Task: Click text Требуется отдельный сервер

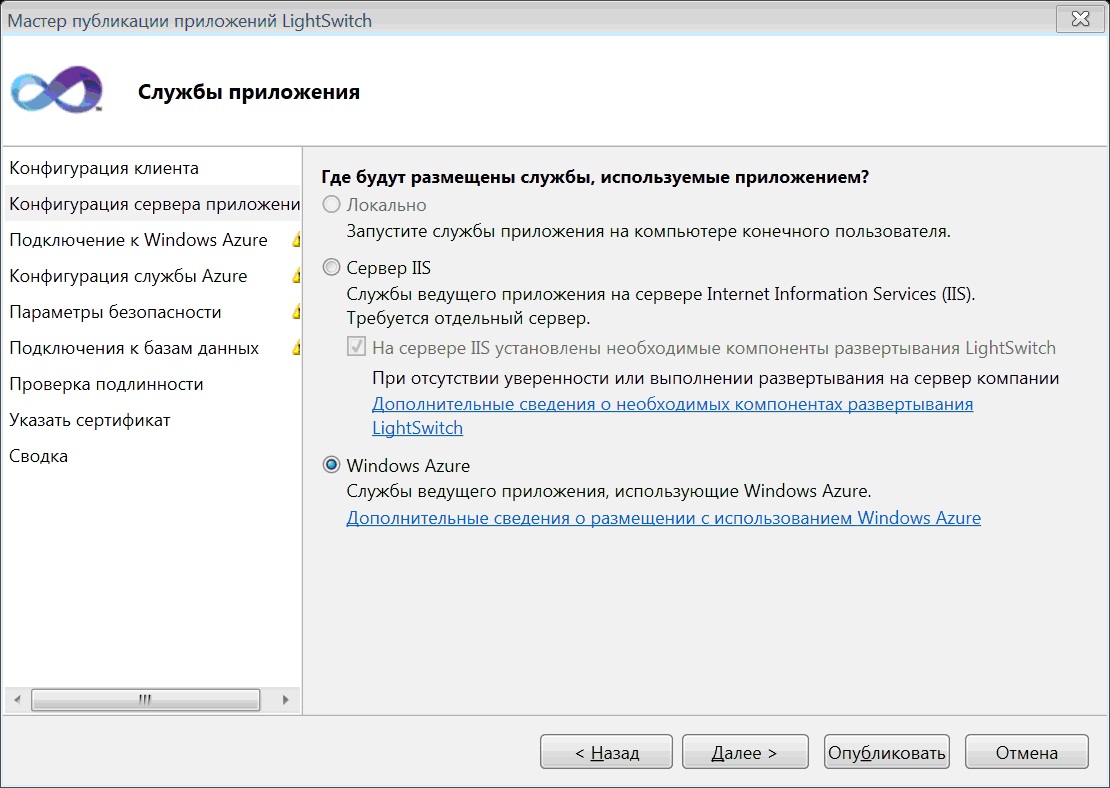Action: point(468,319)
